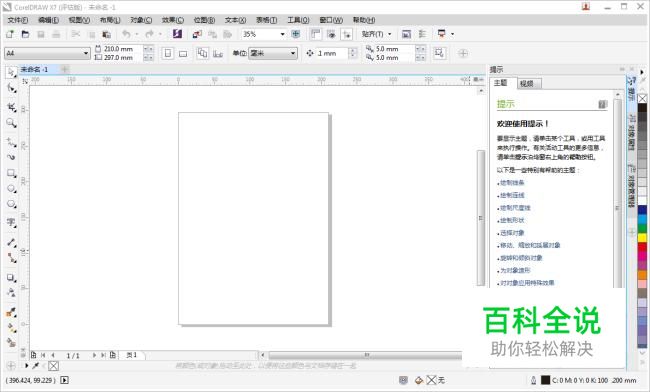The height and width of the screenshot is (392, 650).
Task: Click the Application launcher icon
Action: click(441, 34)
